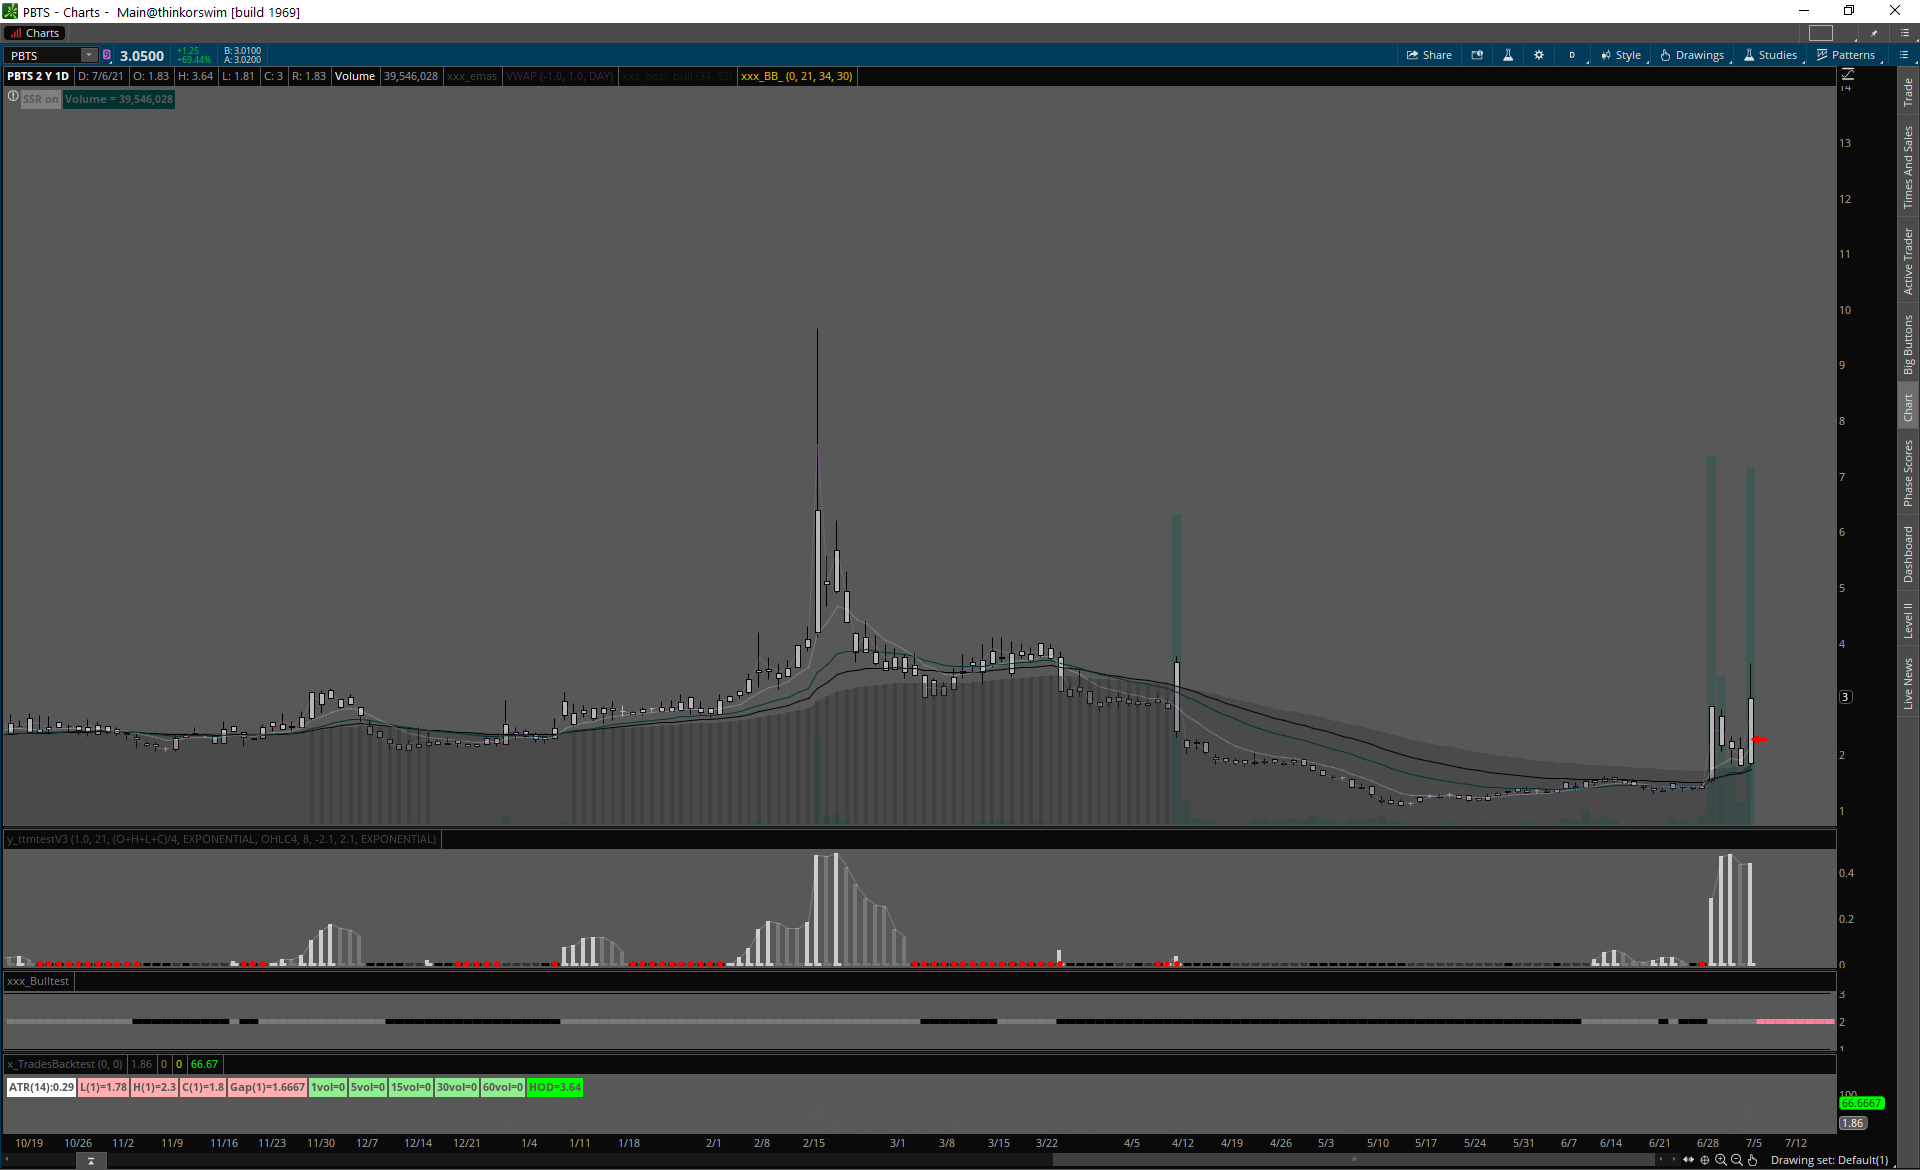
Task: Click the zoom in magnifier icon
Action: tap(1721, 1160)
